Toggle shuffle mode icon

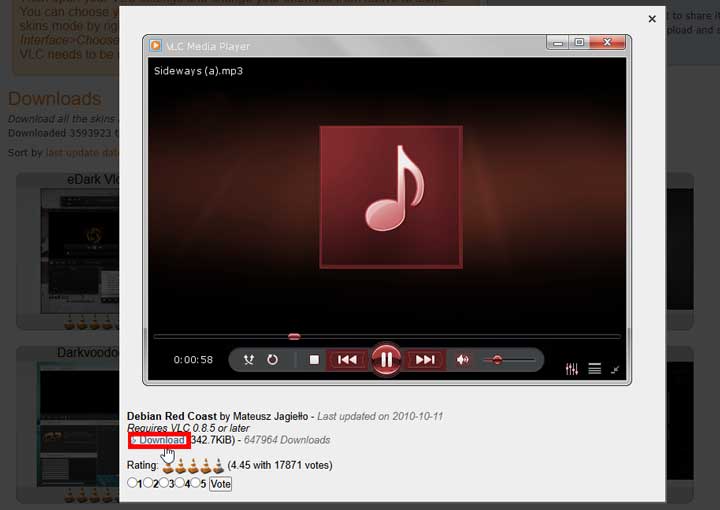click(248, 359)
